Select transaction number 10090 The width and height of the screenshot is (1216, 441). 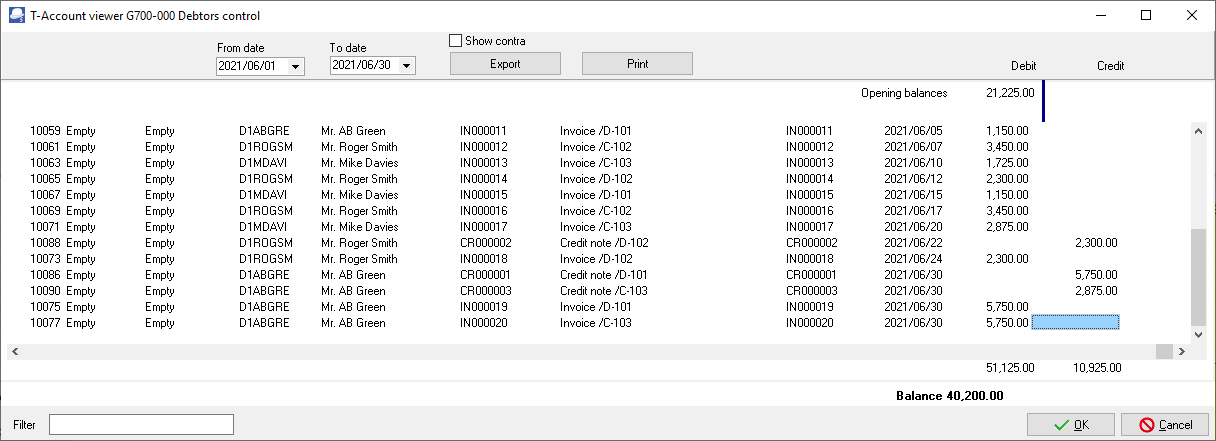click(46, 291)
